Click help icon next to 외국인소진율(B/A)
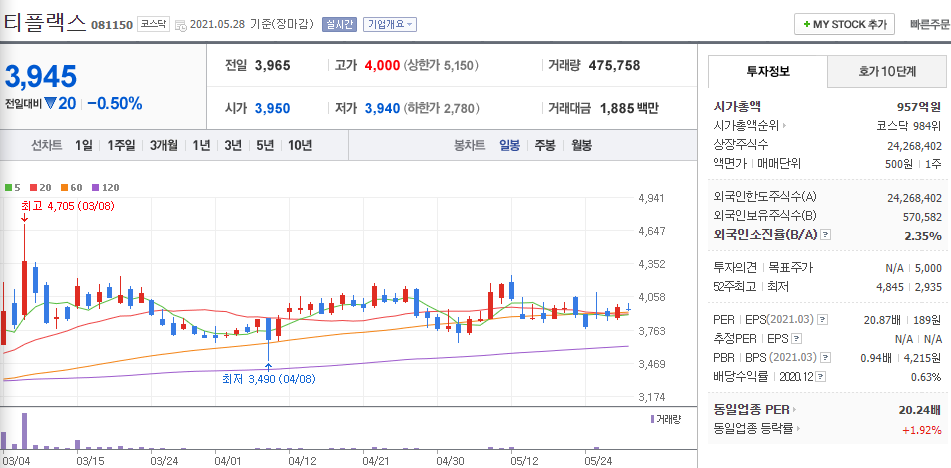 [x=825, y=235]
